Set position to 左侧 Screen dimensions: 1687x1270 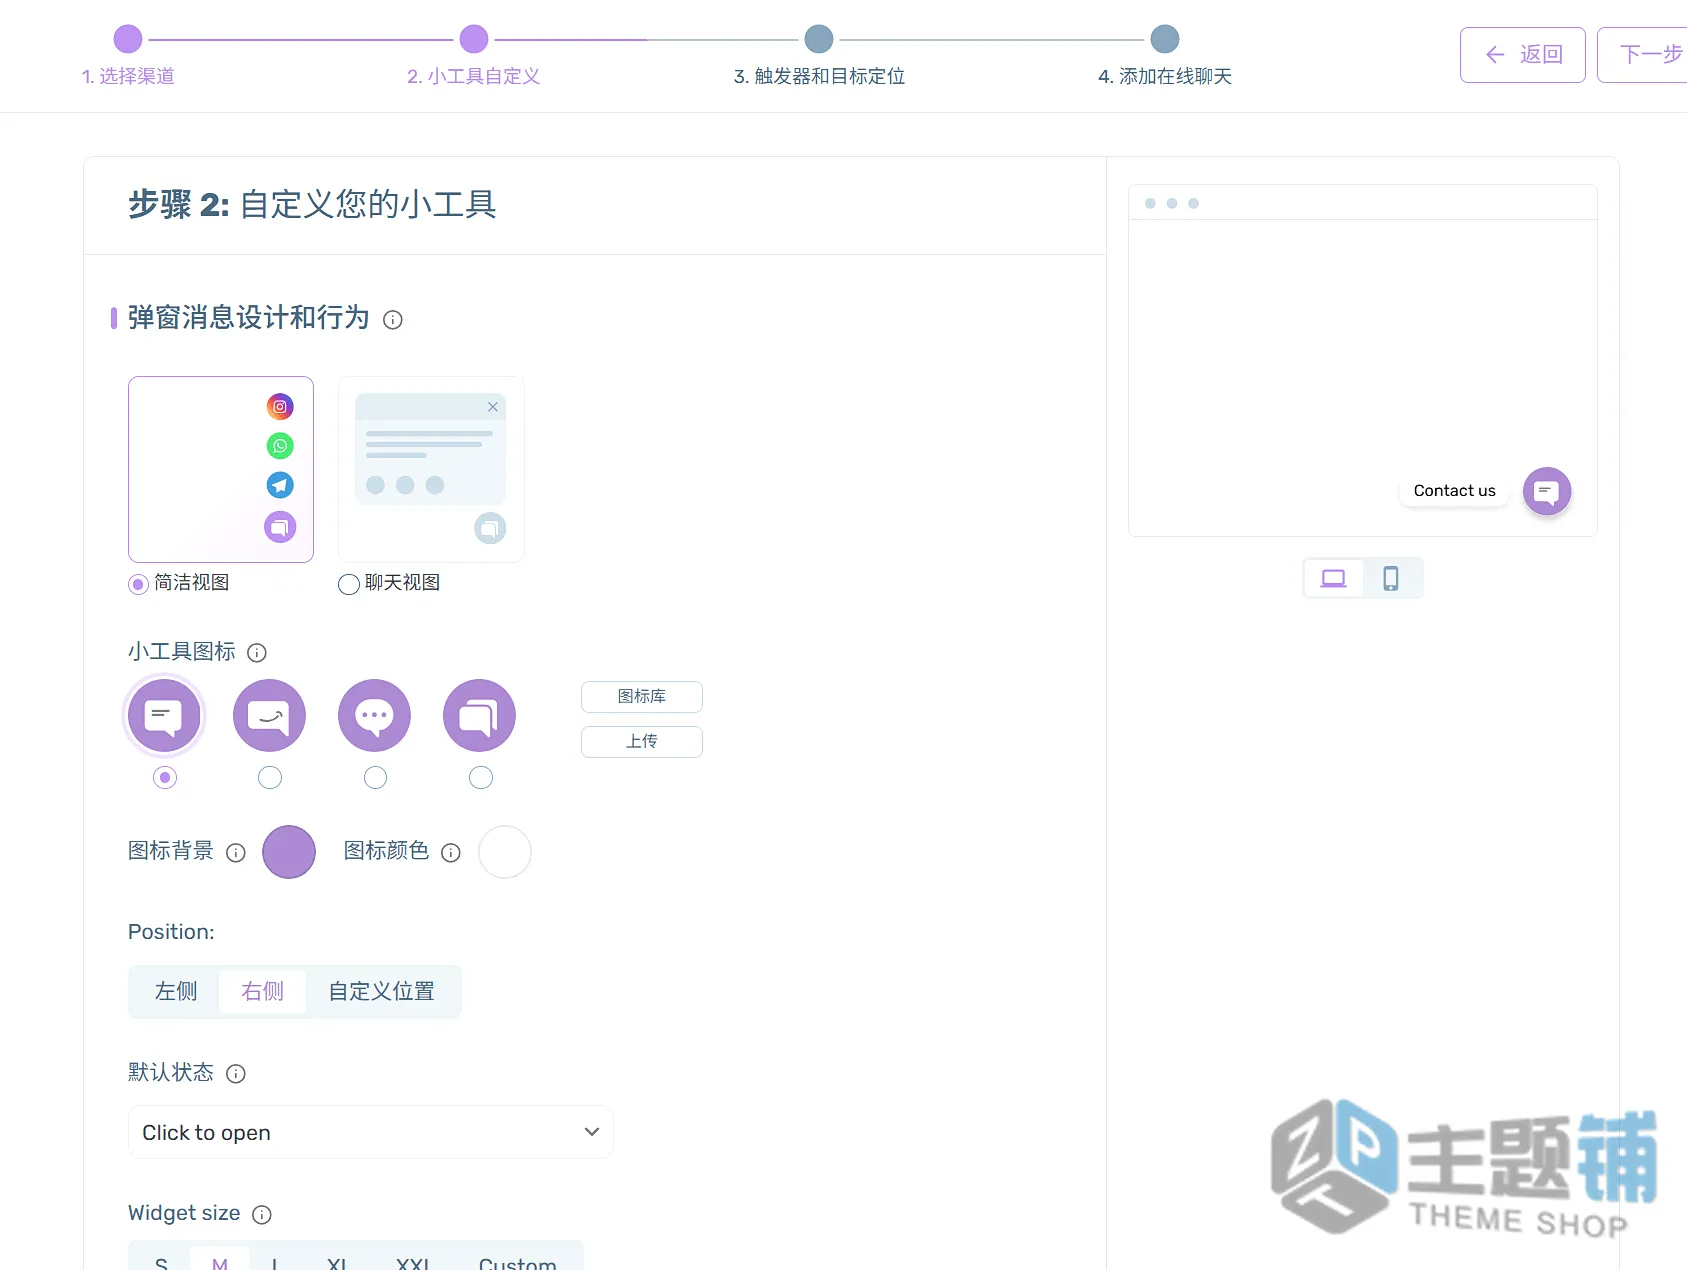pos(176,992)
